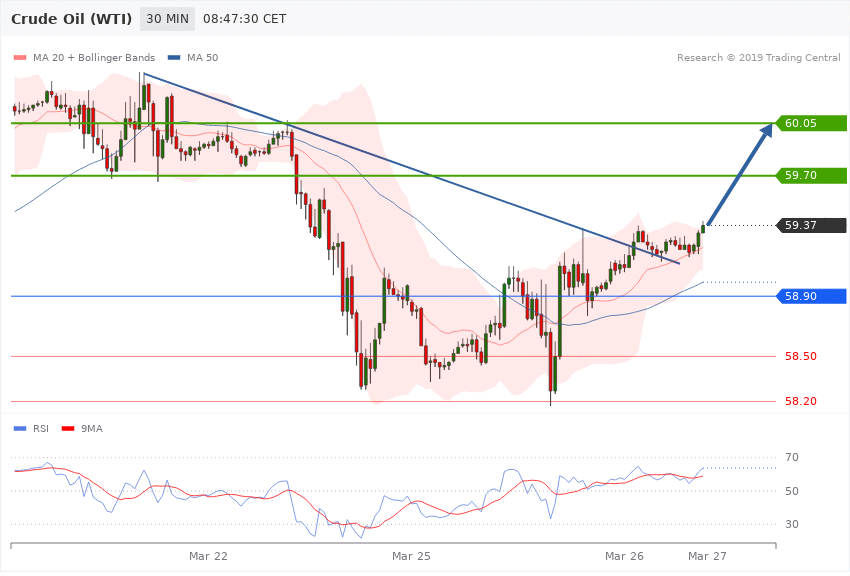The width and height of the screenshot is (850, 576).
Task: Click the 08:47:30 CET timestamp
Action: [244, 19]
